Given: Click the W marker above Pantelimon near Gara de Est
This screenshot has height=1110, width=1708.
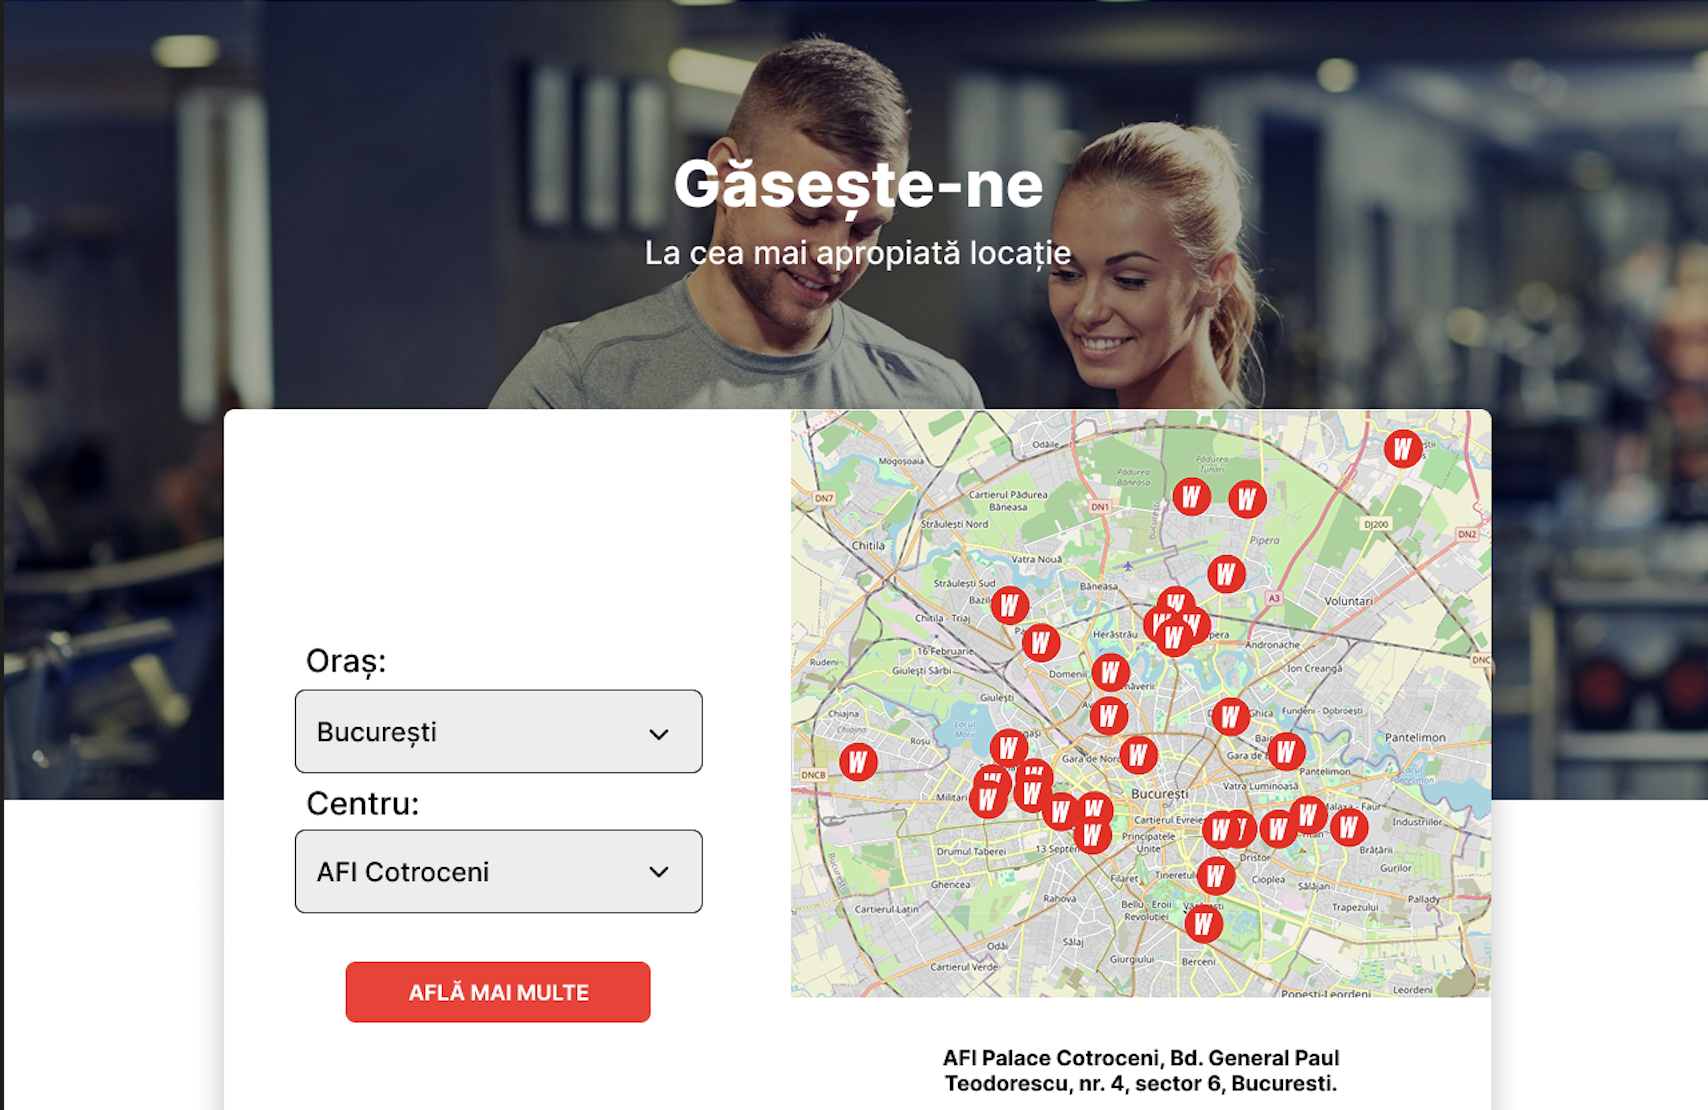Looking at the screenshot, I should (x=1286, y=750).
